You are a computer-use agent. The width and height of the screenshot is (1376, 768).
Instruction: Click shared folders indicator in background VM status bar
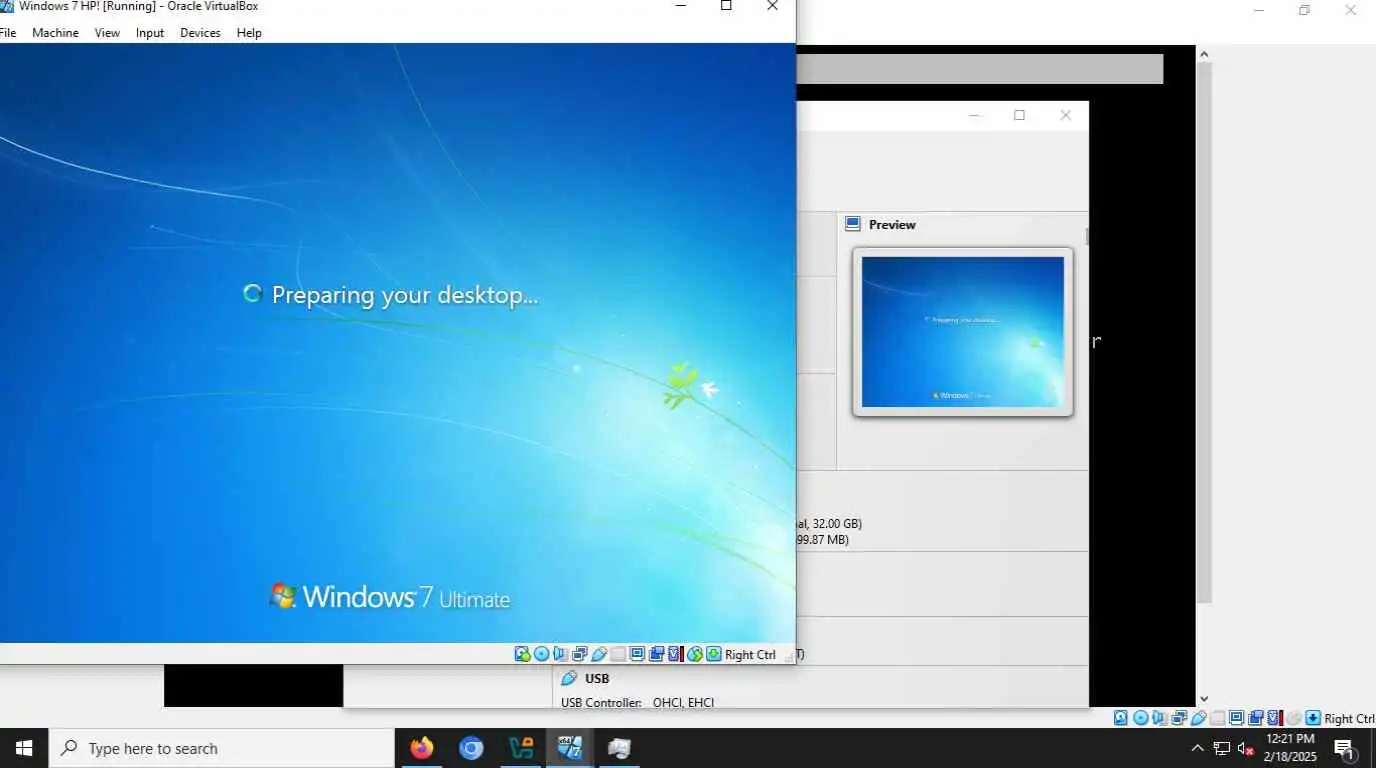click(x=1217, y=718)
